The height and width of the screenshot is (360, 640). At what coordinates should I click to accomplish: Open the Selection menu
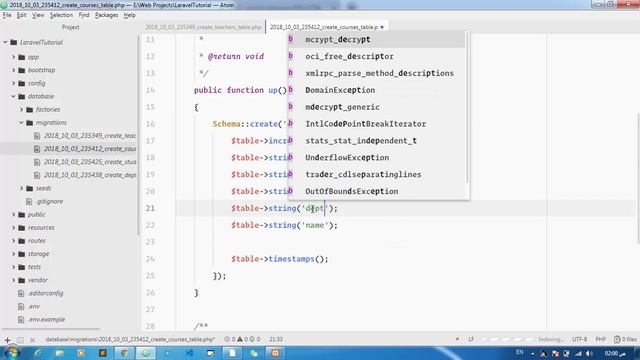click(x=61, y=15)
